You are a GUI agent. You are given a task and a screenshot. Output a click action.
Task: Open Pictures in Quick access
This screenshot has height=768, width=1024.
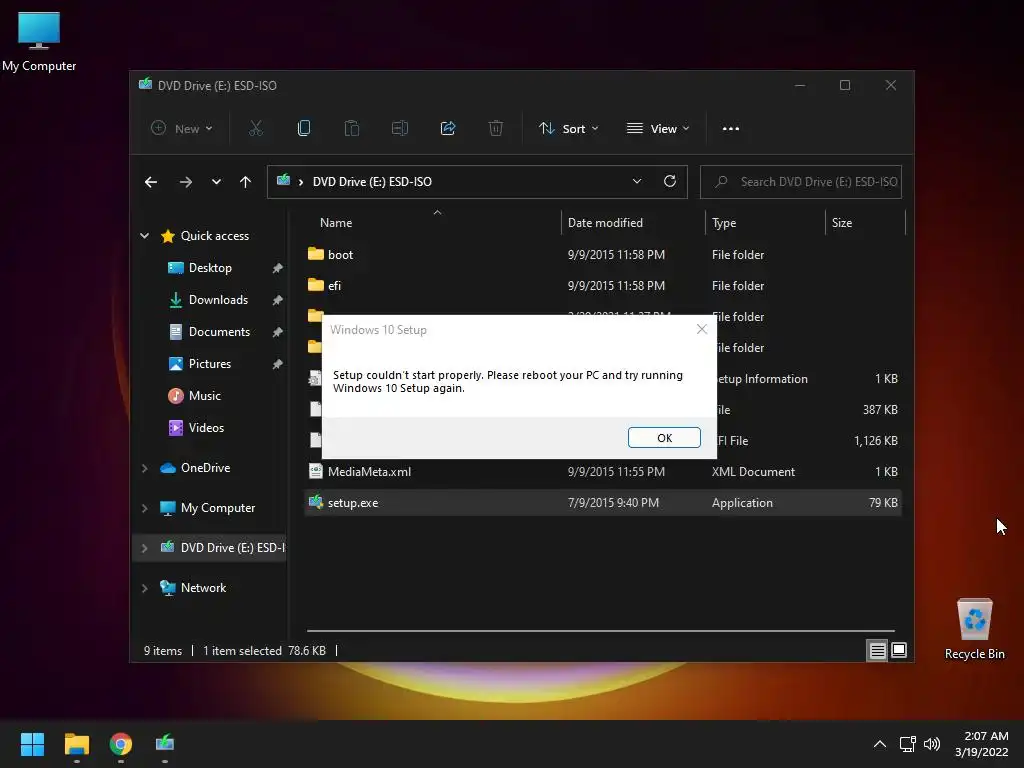210,364
